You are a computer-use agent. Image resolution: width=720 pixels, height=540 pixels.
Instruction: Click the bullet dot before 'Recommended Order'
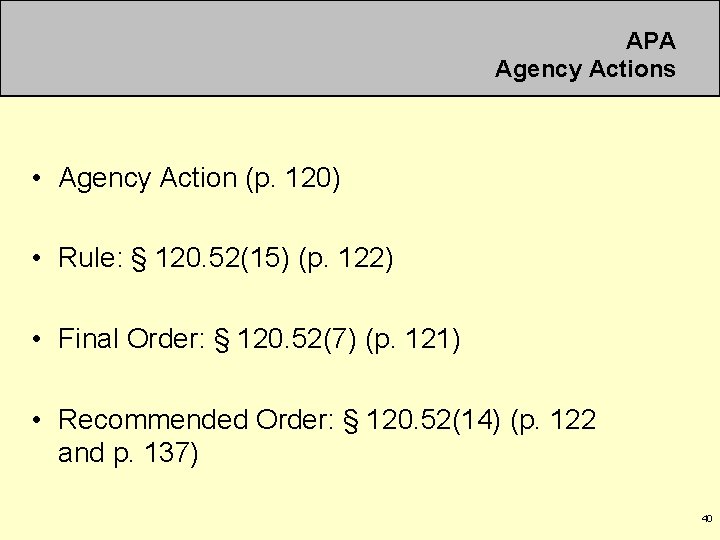37,419
